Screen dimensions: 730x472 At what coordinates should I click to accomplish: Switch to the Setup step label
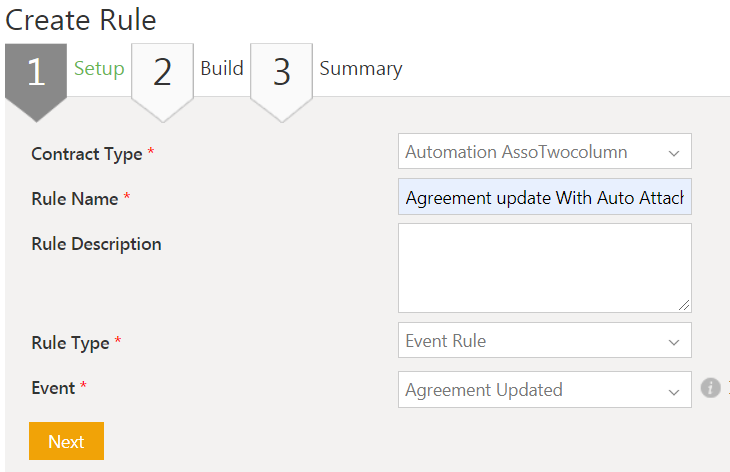pyautogui.click(x=99, y=69)
